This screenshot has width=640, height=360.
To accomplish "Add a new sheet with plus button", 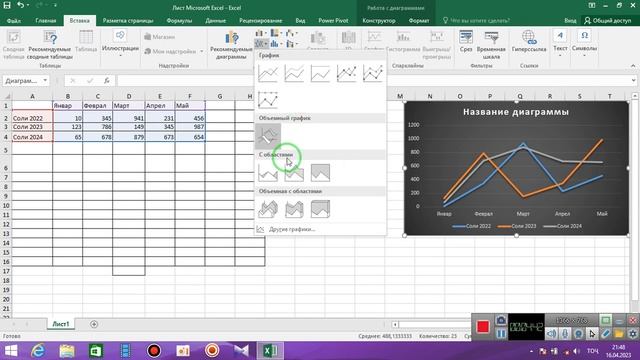I will coord(94,324).
